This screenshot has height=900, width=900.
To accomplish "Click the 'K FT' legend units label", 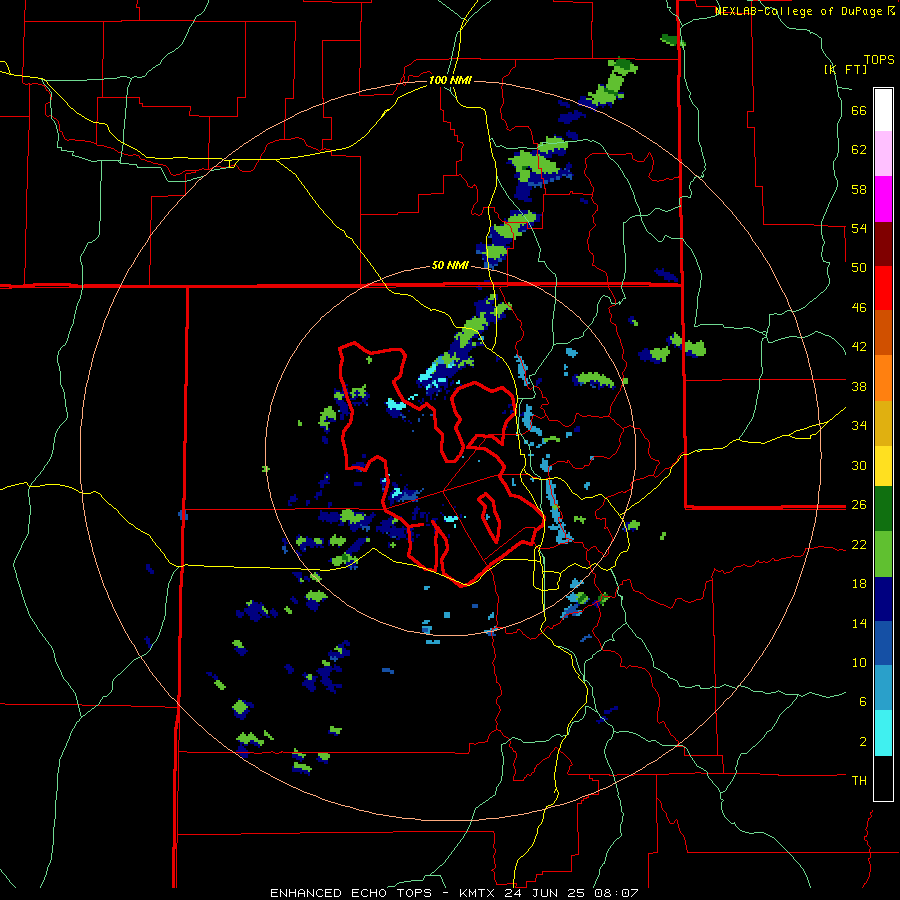I will (x=846, y=69).
